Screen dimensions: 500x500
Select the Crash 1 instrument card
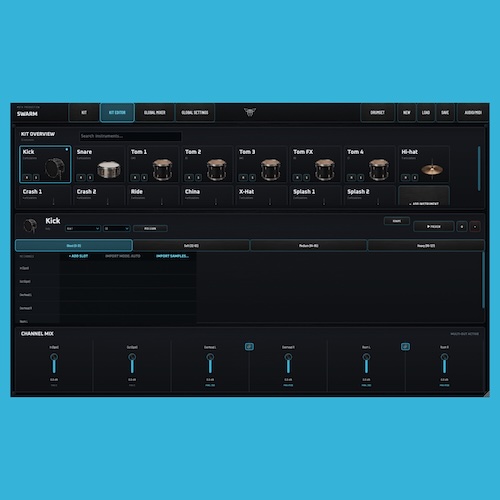point(45,196)
